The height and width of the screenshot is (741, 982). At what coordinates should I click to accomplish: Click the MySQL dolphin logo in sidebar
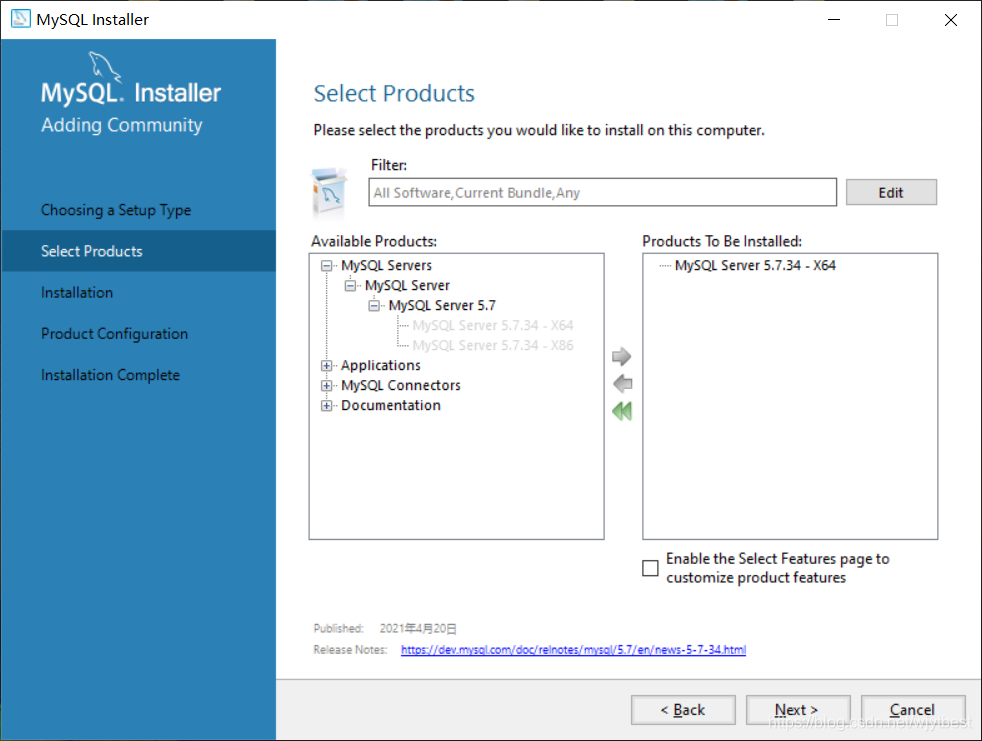click(x=105, y=66)
